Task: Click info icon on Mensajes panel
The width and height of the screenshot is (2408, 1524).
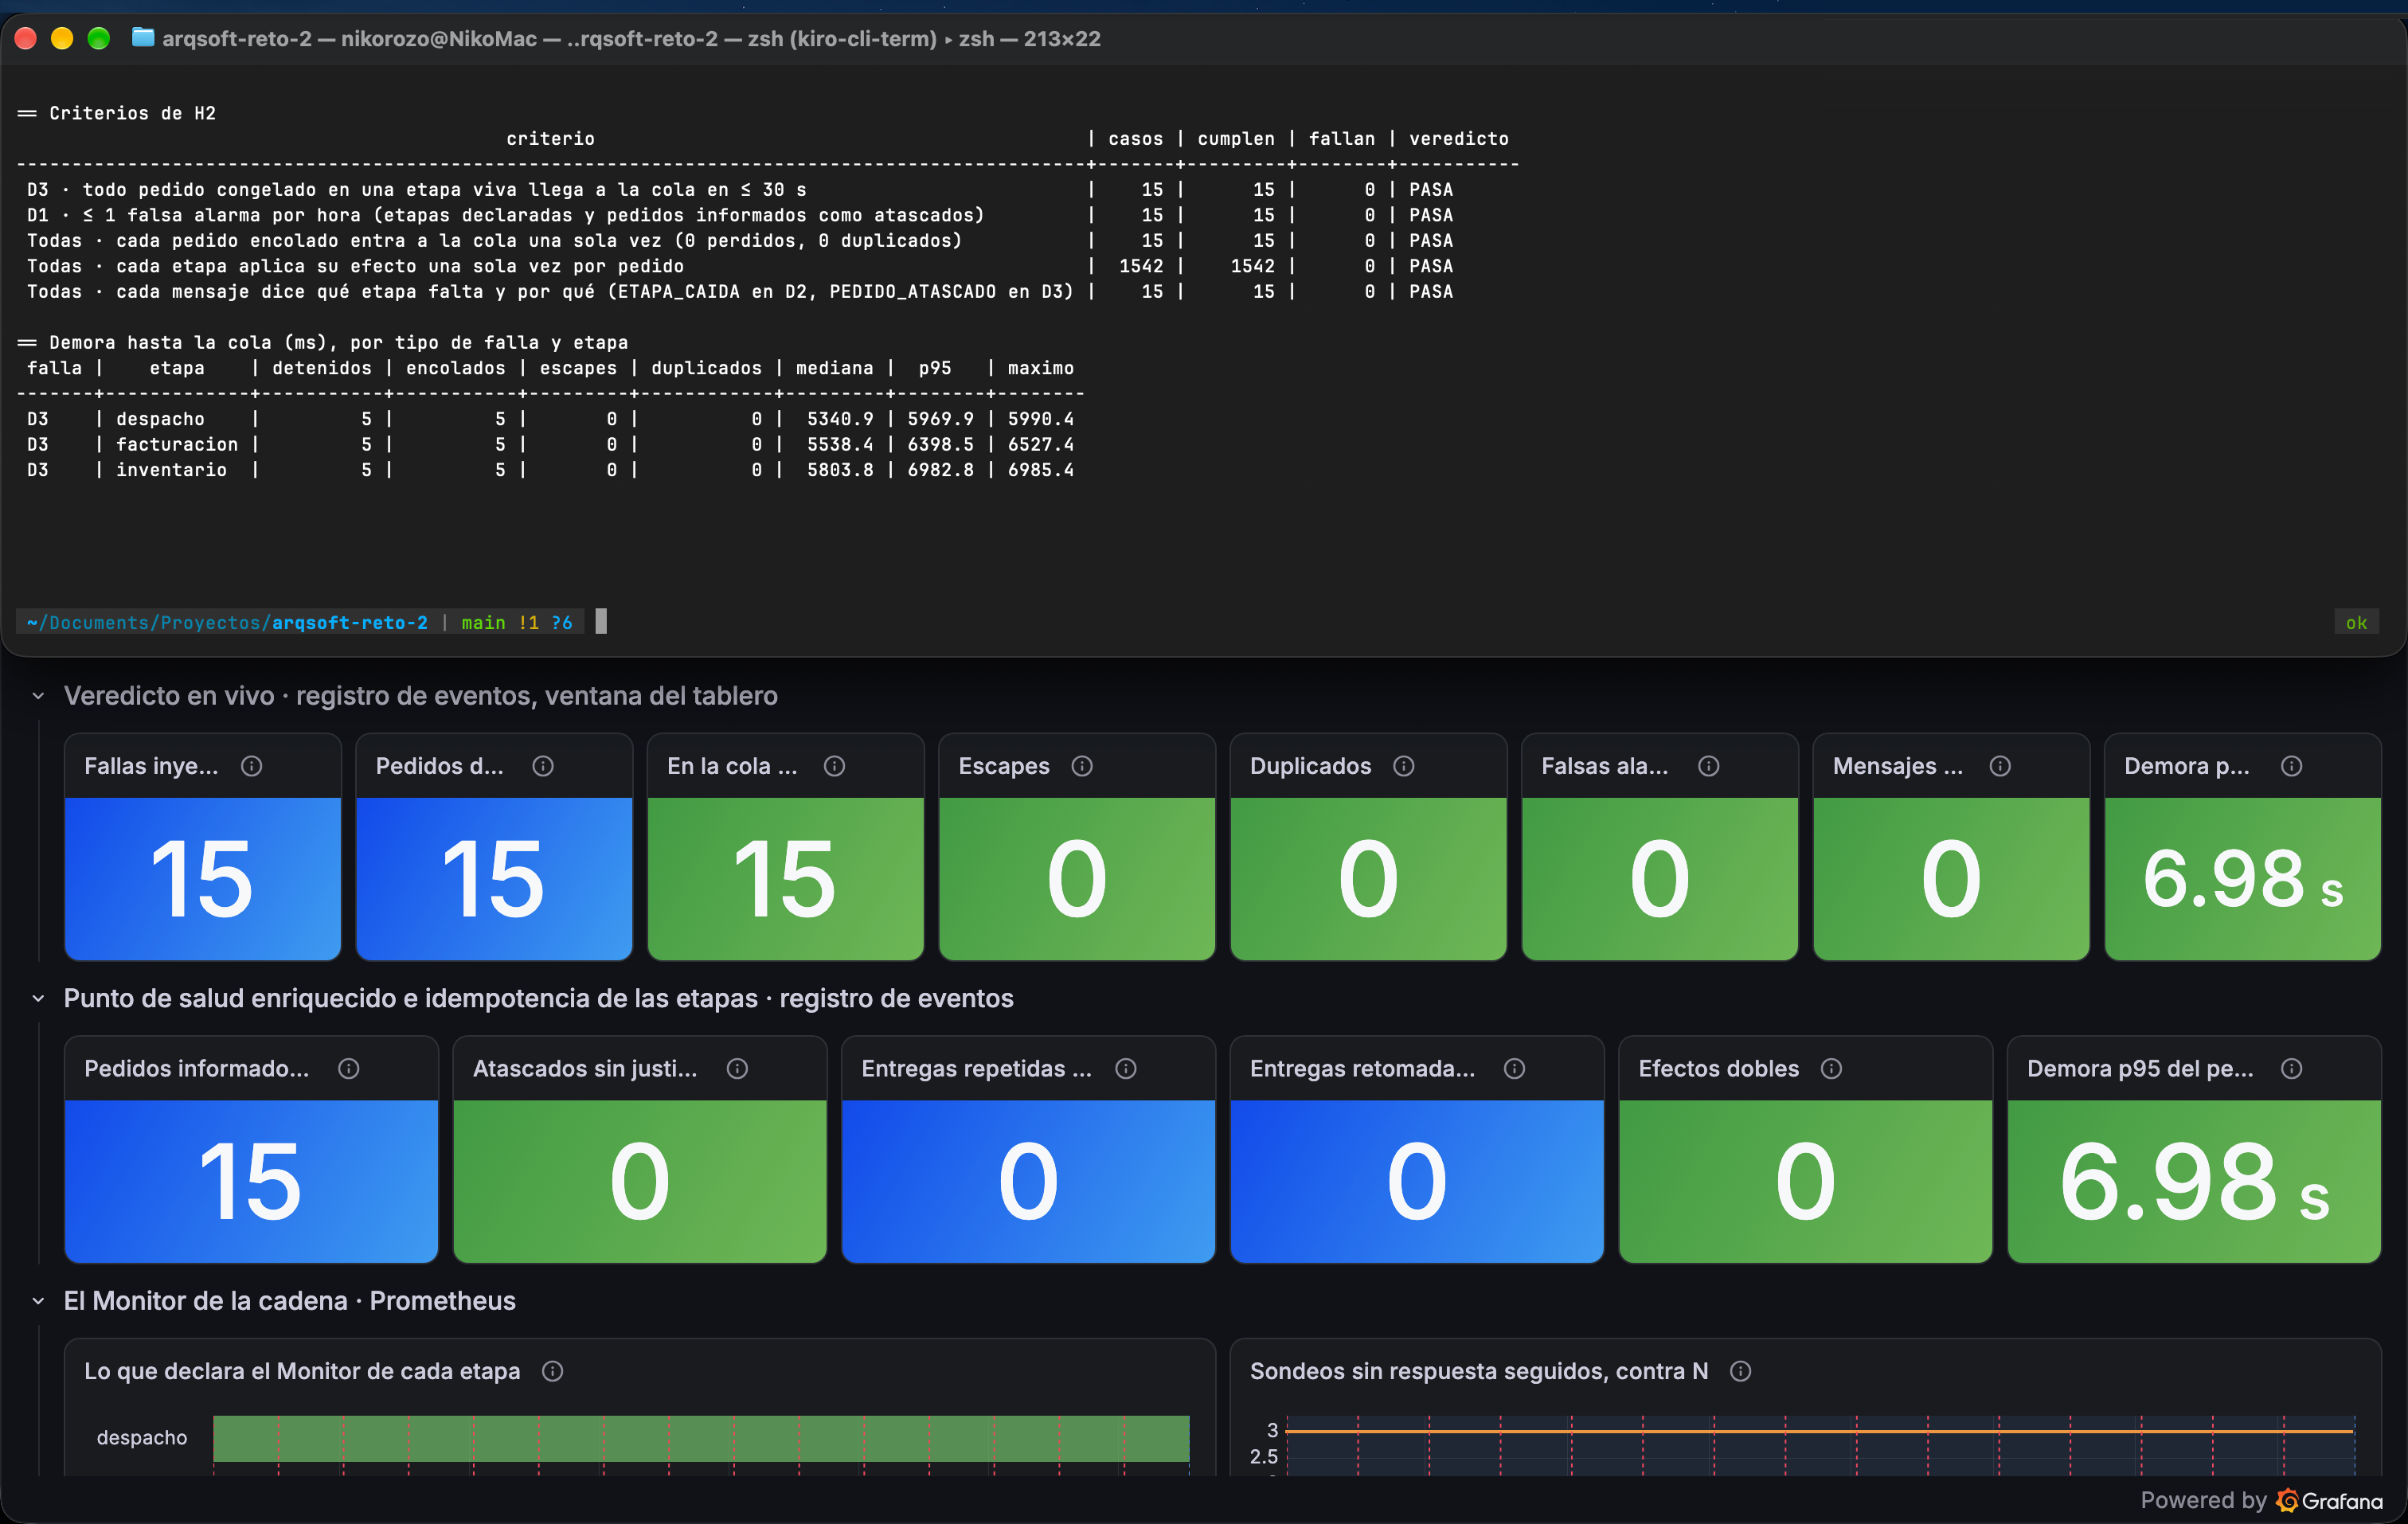Action: tap(2000, 766)
